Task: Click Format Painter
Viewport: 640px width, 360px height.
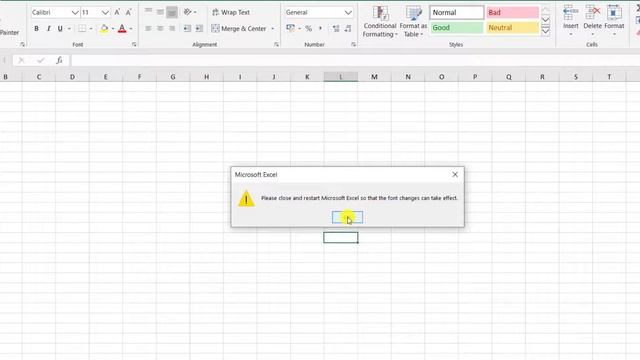Action: coord(9,32)
